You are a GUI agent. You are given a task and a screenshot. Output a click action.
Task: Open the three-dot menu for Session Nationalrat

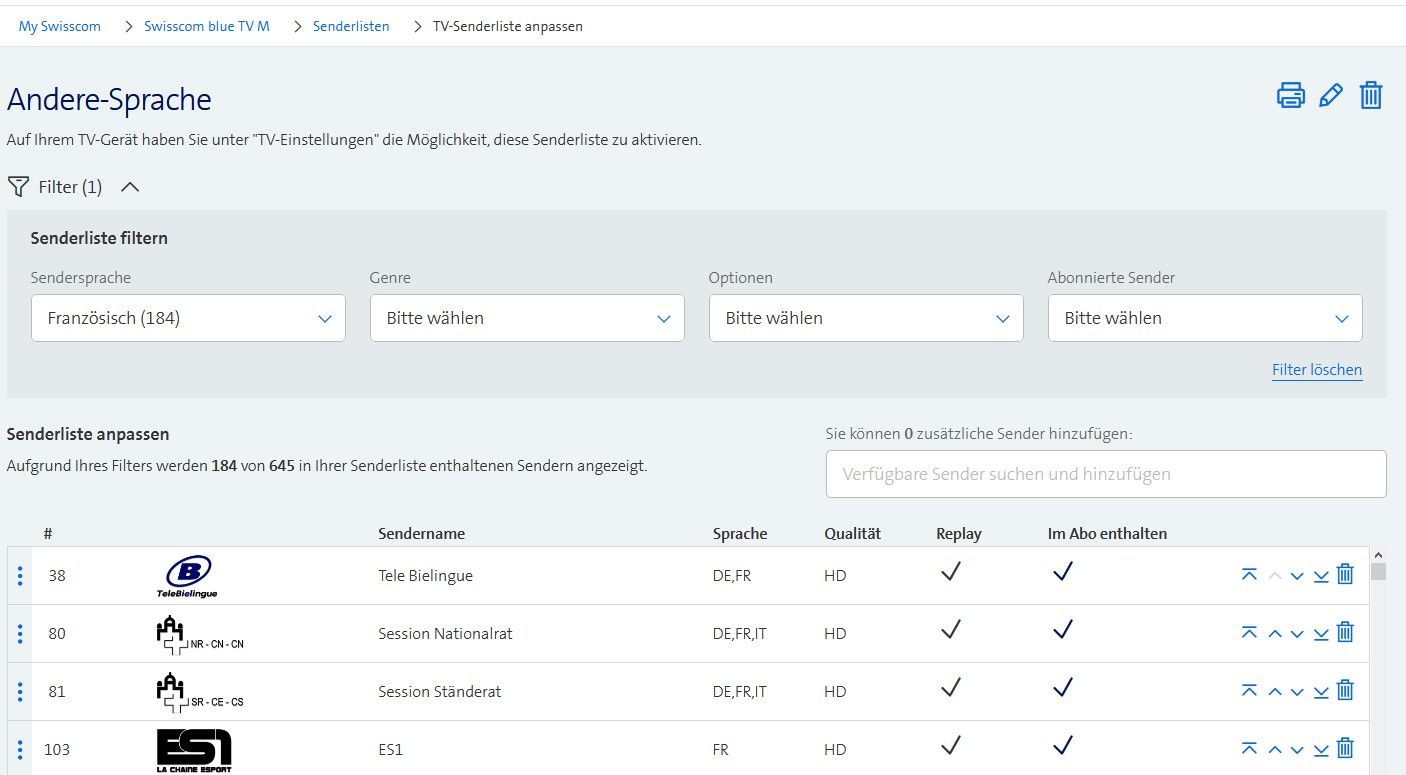pyautogui.click(x=19, y=634)
